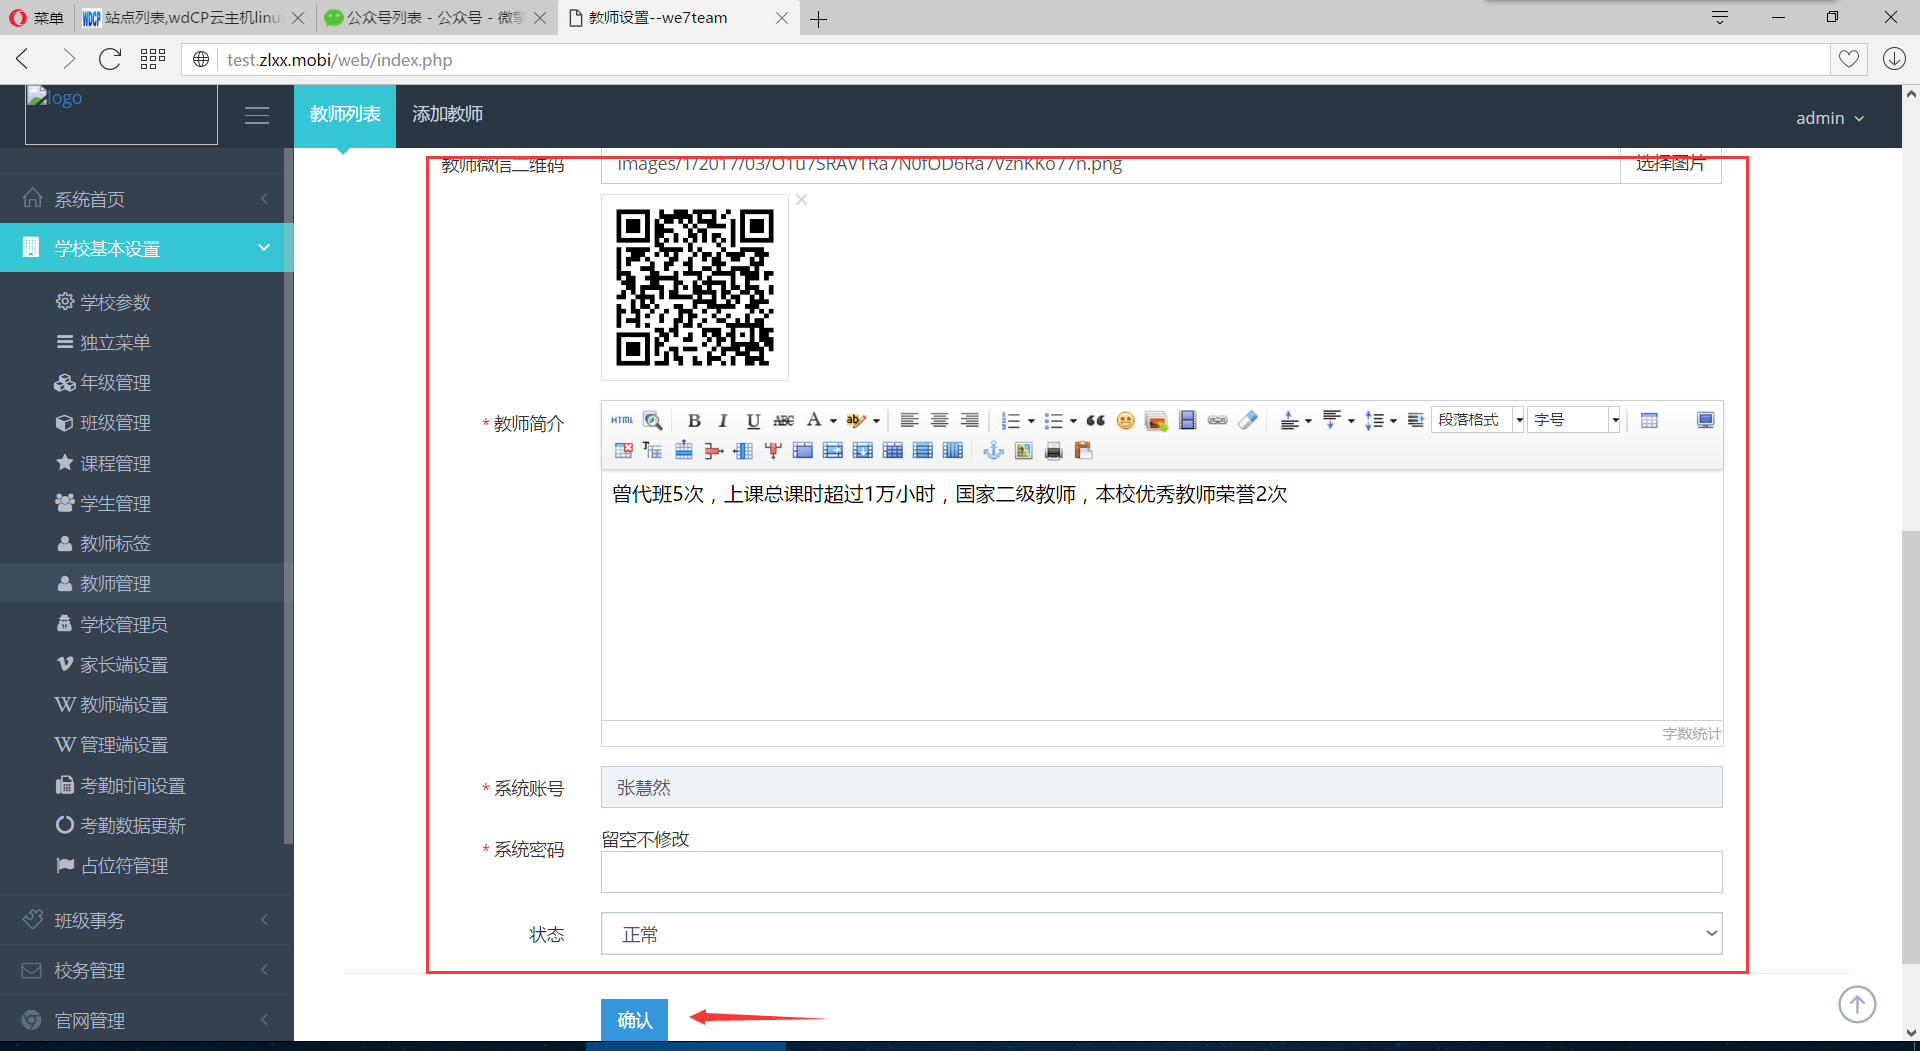Insert a blockquote
This screenshot has width=1920, height=1051.
coord(1096,421)
